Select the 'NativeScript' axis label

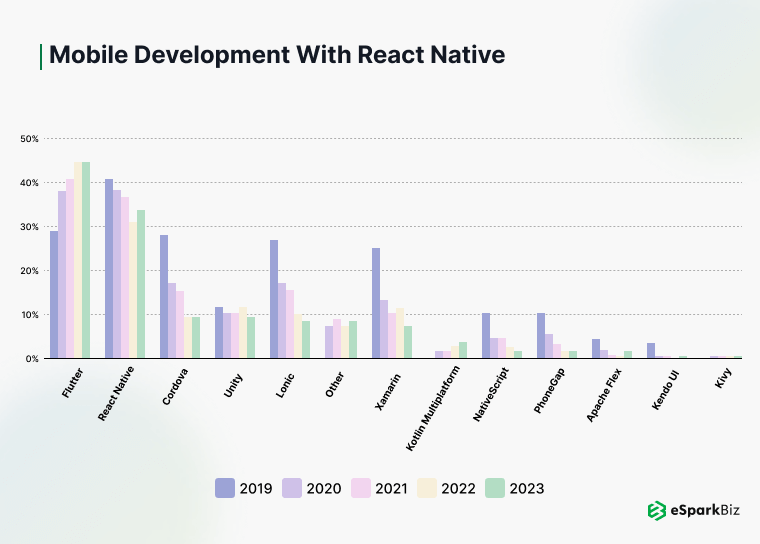491,394
